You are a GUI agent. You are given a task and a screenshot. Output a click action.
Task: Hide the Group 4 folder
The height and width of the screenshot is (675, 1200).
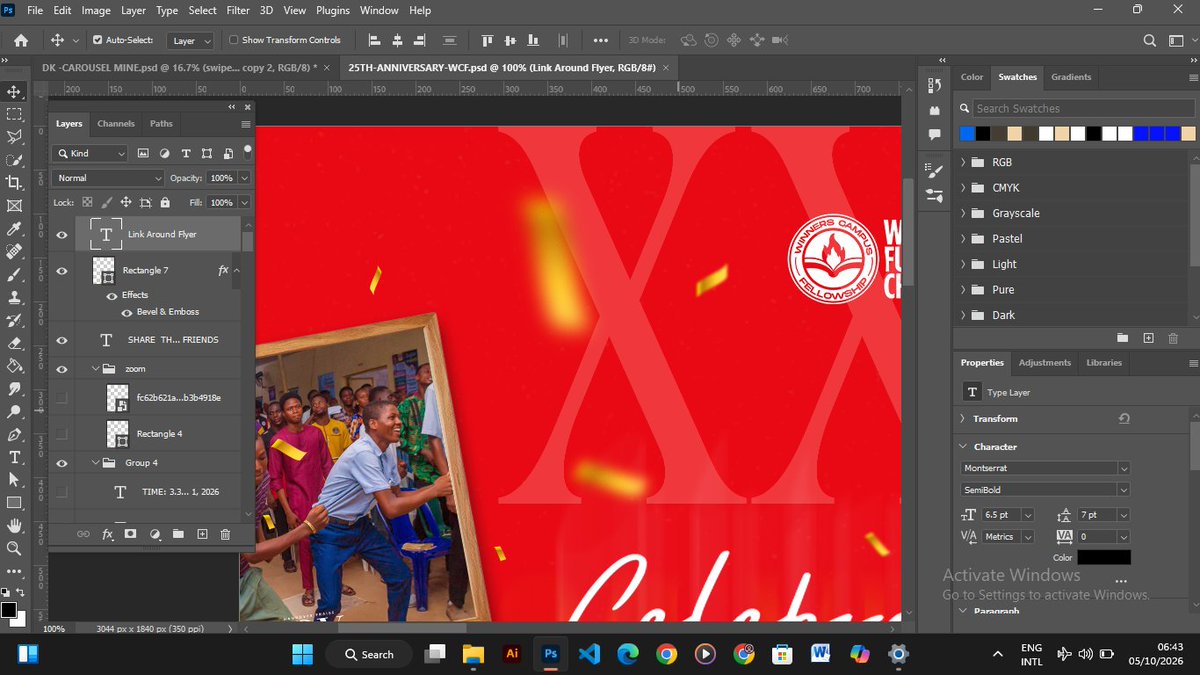point(62,463)
